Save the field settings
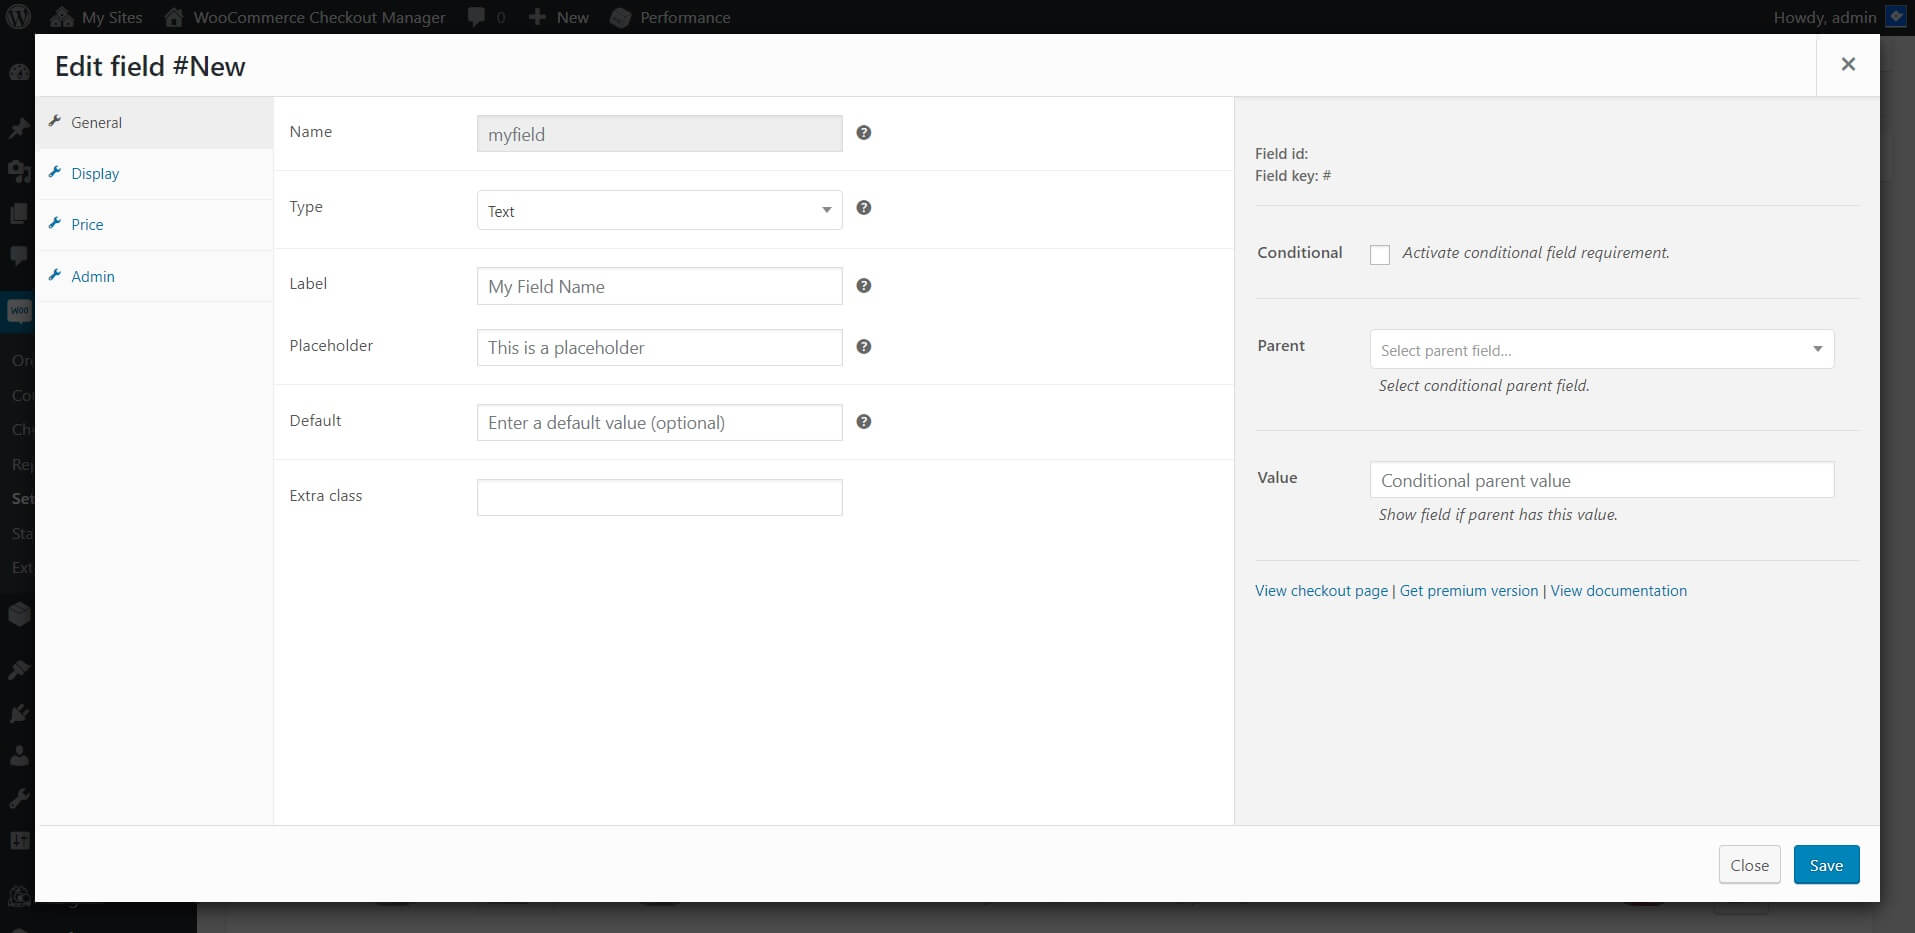 [1826, 865]
